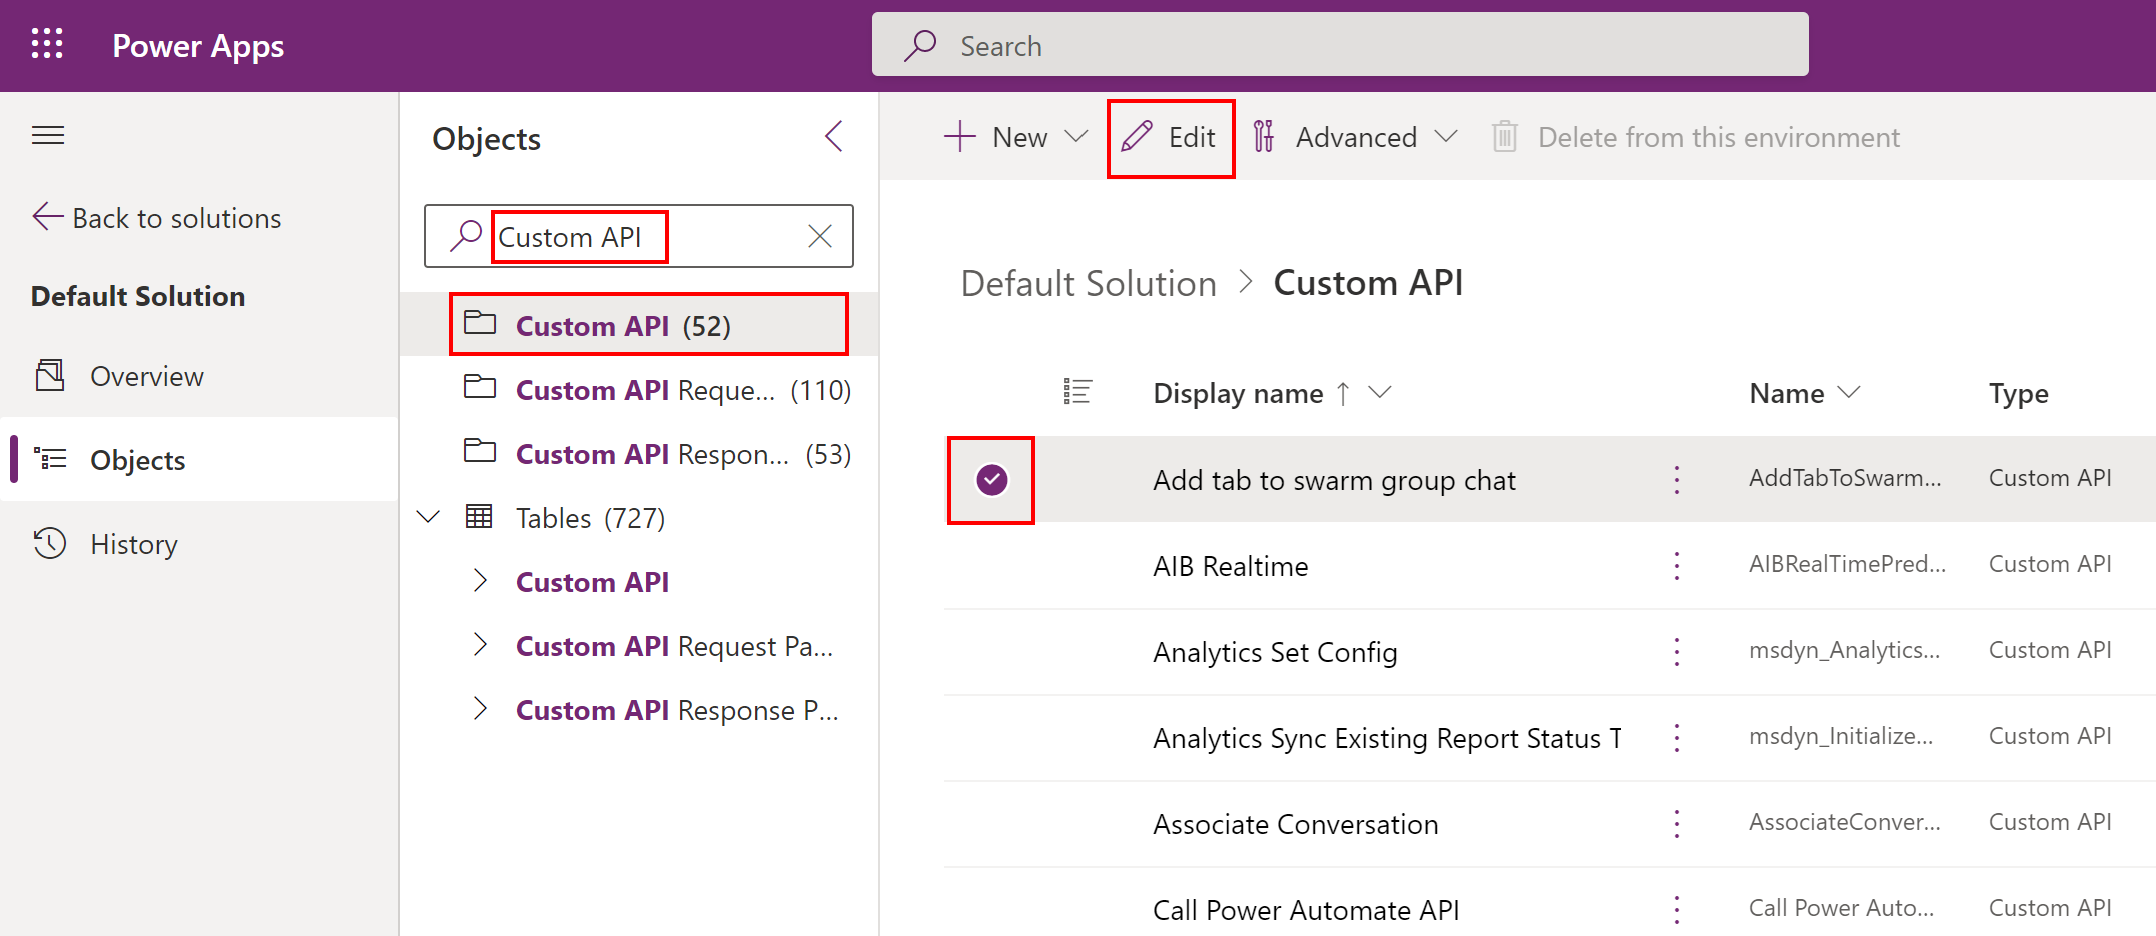Image resolution: width=2156 pixels, height=936 pixels.
Task: Click Default Solution breadcrumb link
Action: pyautogui.click(x=1088, y=283)
